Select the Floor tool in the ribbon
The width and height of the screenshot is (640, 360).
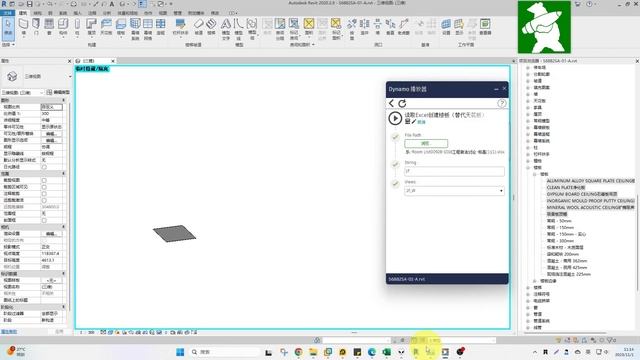(x=121, y=27)
